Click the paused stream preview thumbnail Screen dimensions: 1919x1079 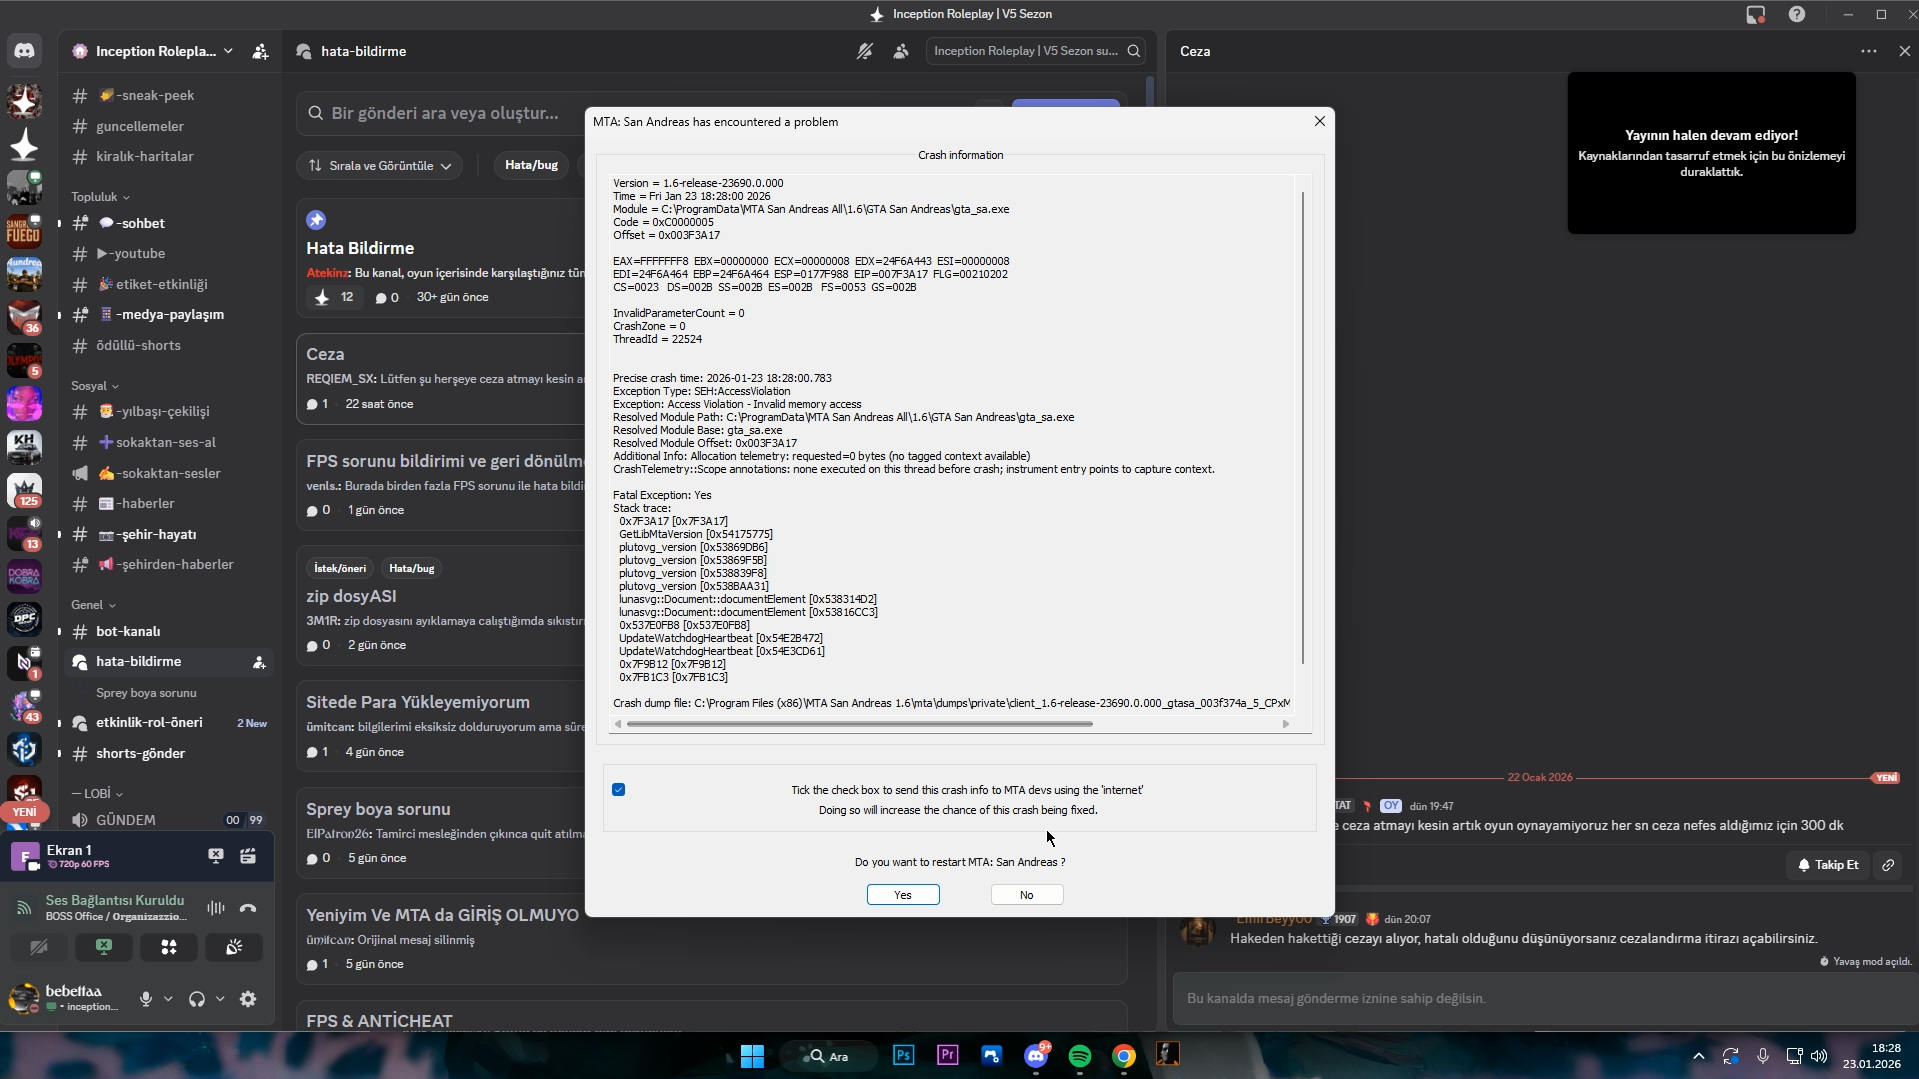pyautogui.click(x=1711, y=153)
